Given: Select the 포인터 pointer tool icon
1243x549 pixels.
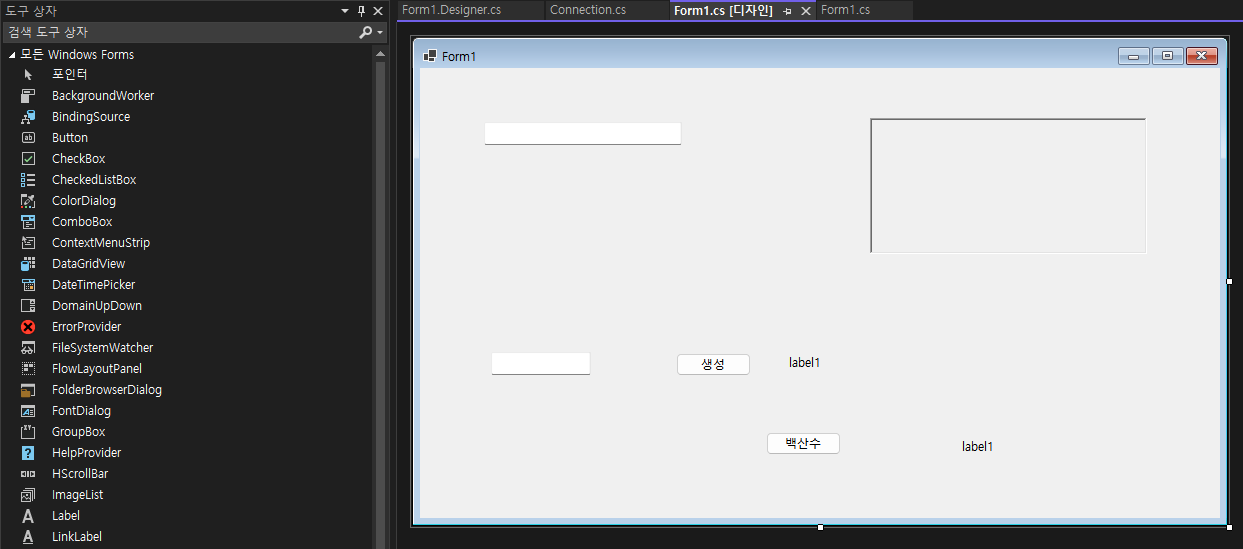Looking at the screenshot, I should point(28,75).
